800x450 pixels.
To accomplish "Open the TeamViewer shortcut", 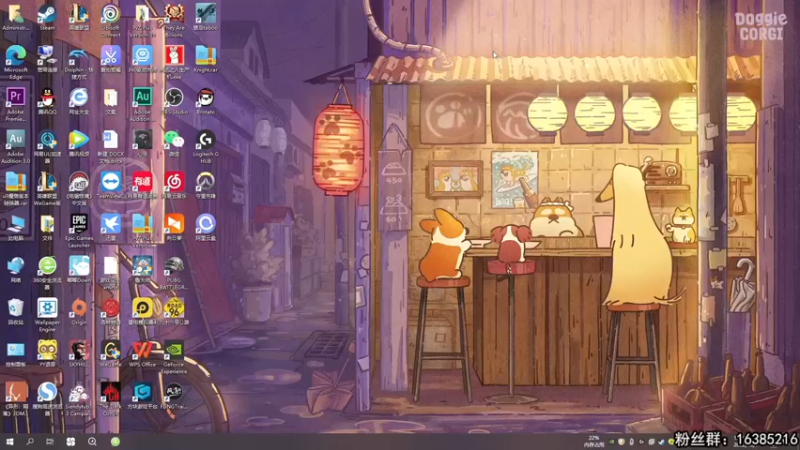I will [111, 186].
